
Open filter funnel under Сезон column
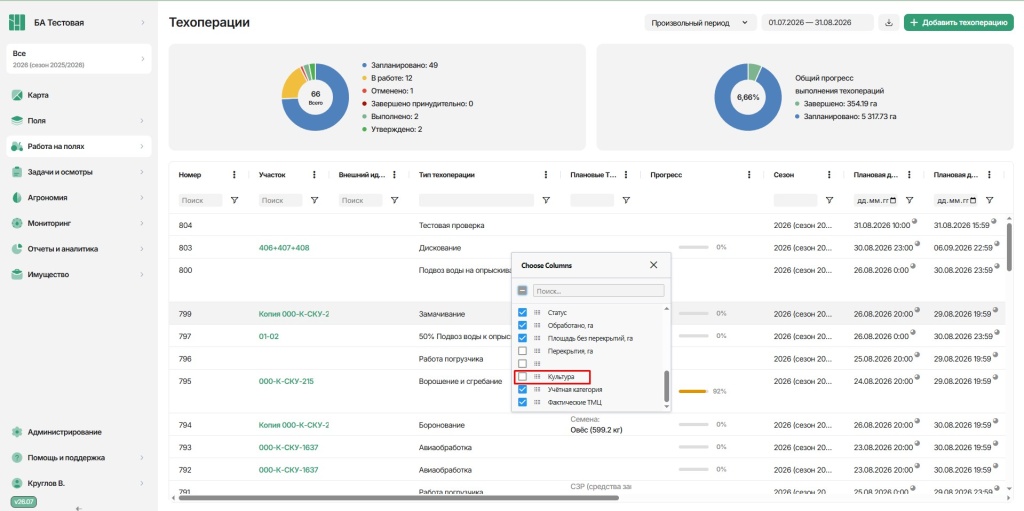click(x=829, y=200)
